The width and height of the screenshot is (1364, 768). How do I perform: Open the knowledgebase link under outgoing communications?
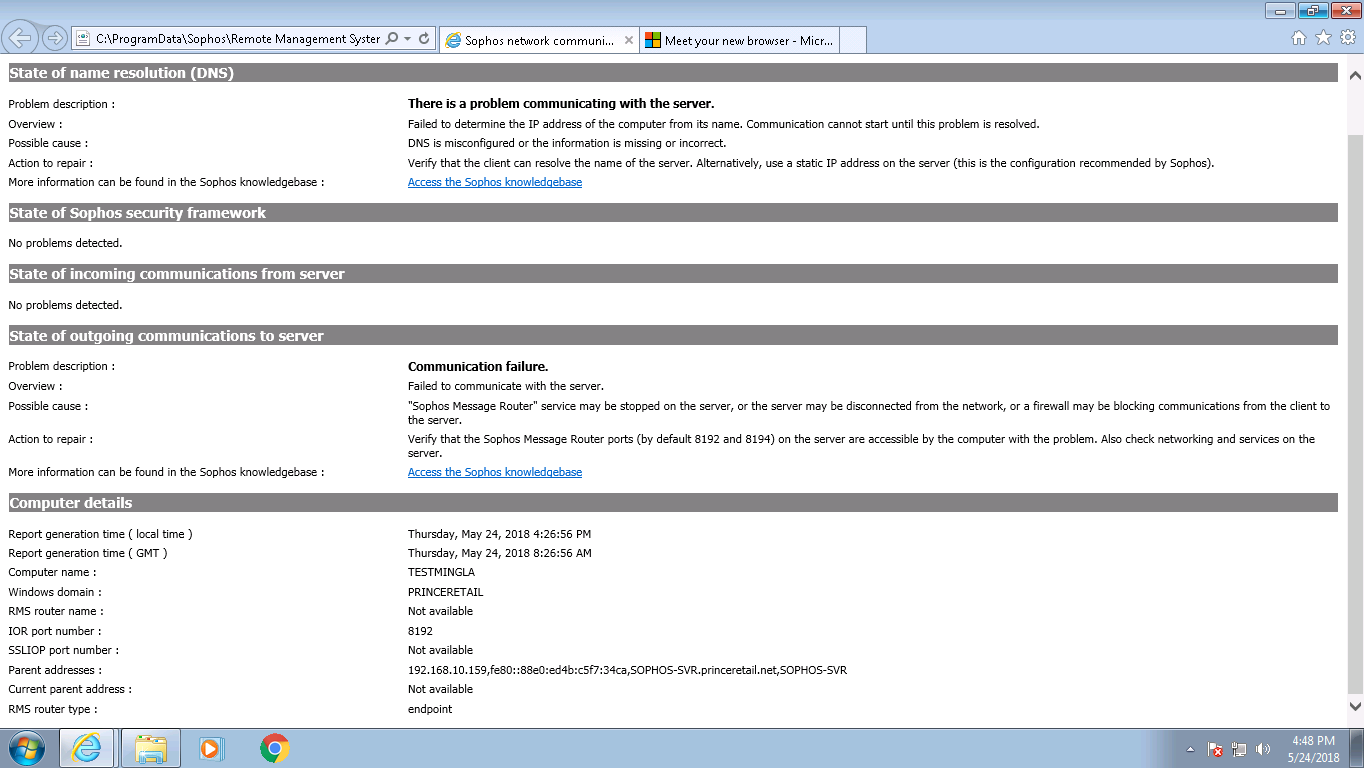coord(494,472)
